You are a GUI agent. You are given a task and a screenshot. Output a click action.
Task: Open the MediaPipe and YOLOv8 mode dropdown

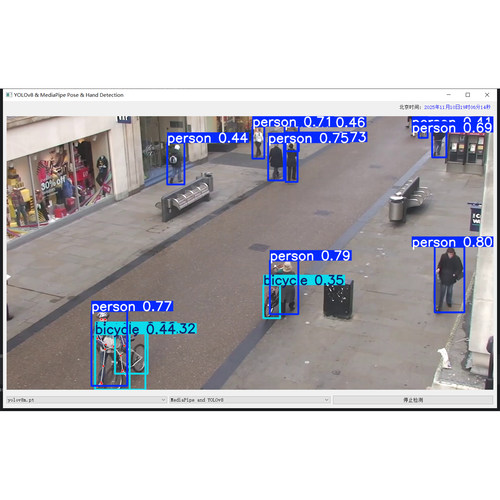click(250, 400)
